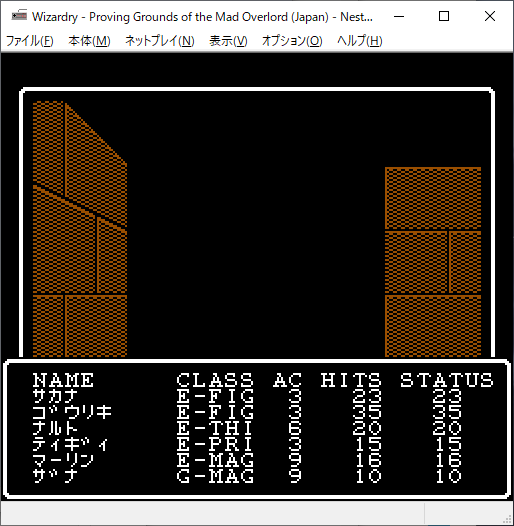This screenshot has width=514, height=526.
Task: Click the right brick wall in dungeon view
Action: pos(433,262)
